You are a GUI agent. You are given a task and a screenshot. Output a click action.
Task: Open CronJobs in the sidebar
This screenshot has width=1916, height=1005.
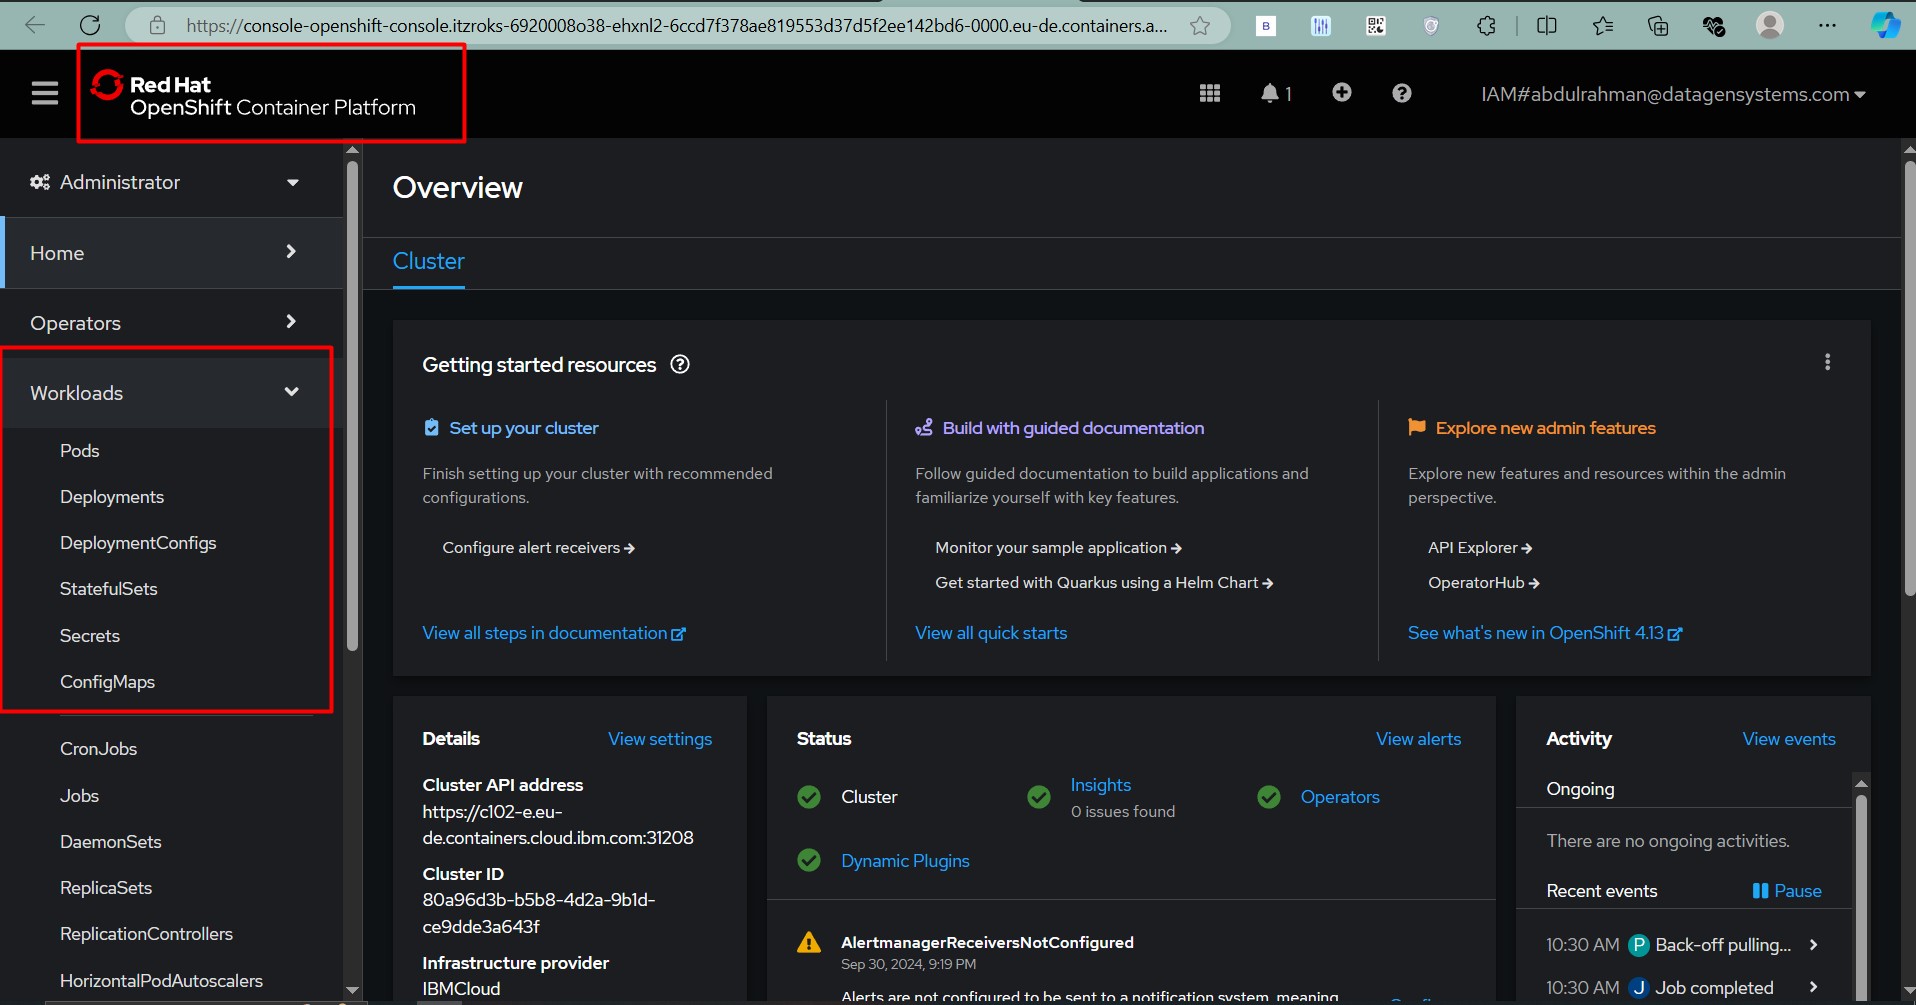(x=98, y=749)
